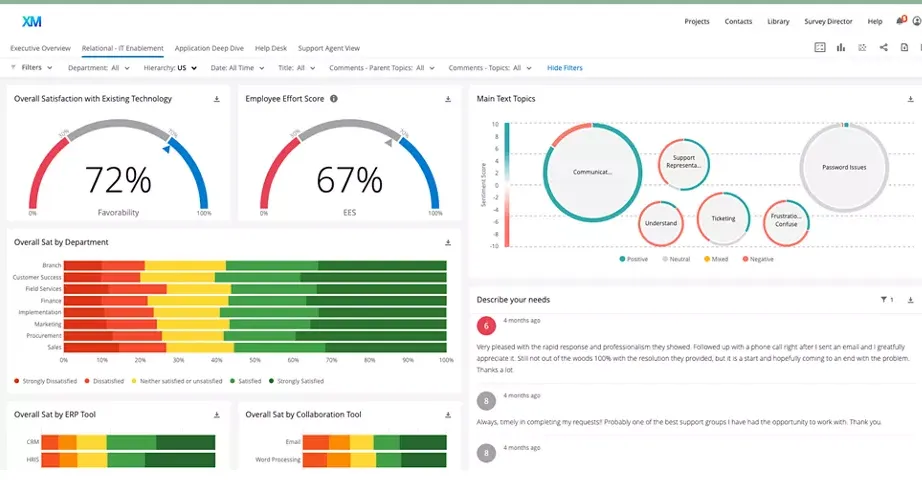Viewport: 922px width, 486px height.
Task: Select the Password Issues bubble
Action: [x=843, y=168]
